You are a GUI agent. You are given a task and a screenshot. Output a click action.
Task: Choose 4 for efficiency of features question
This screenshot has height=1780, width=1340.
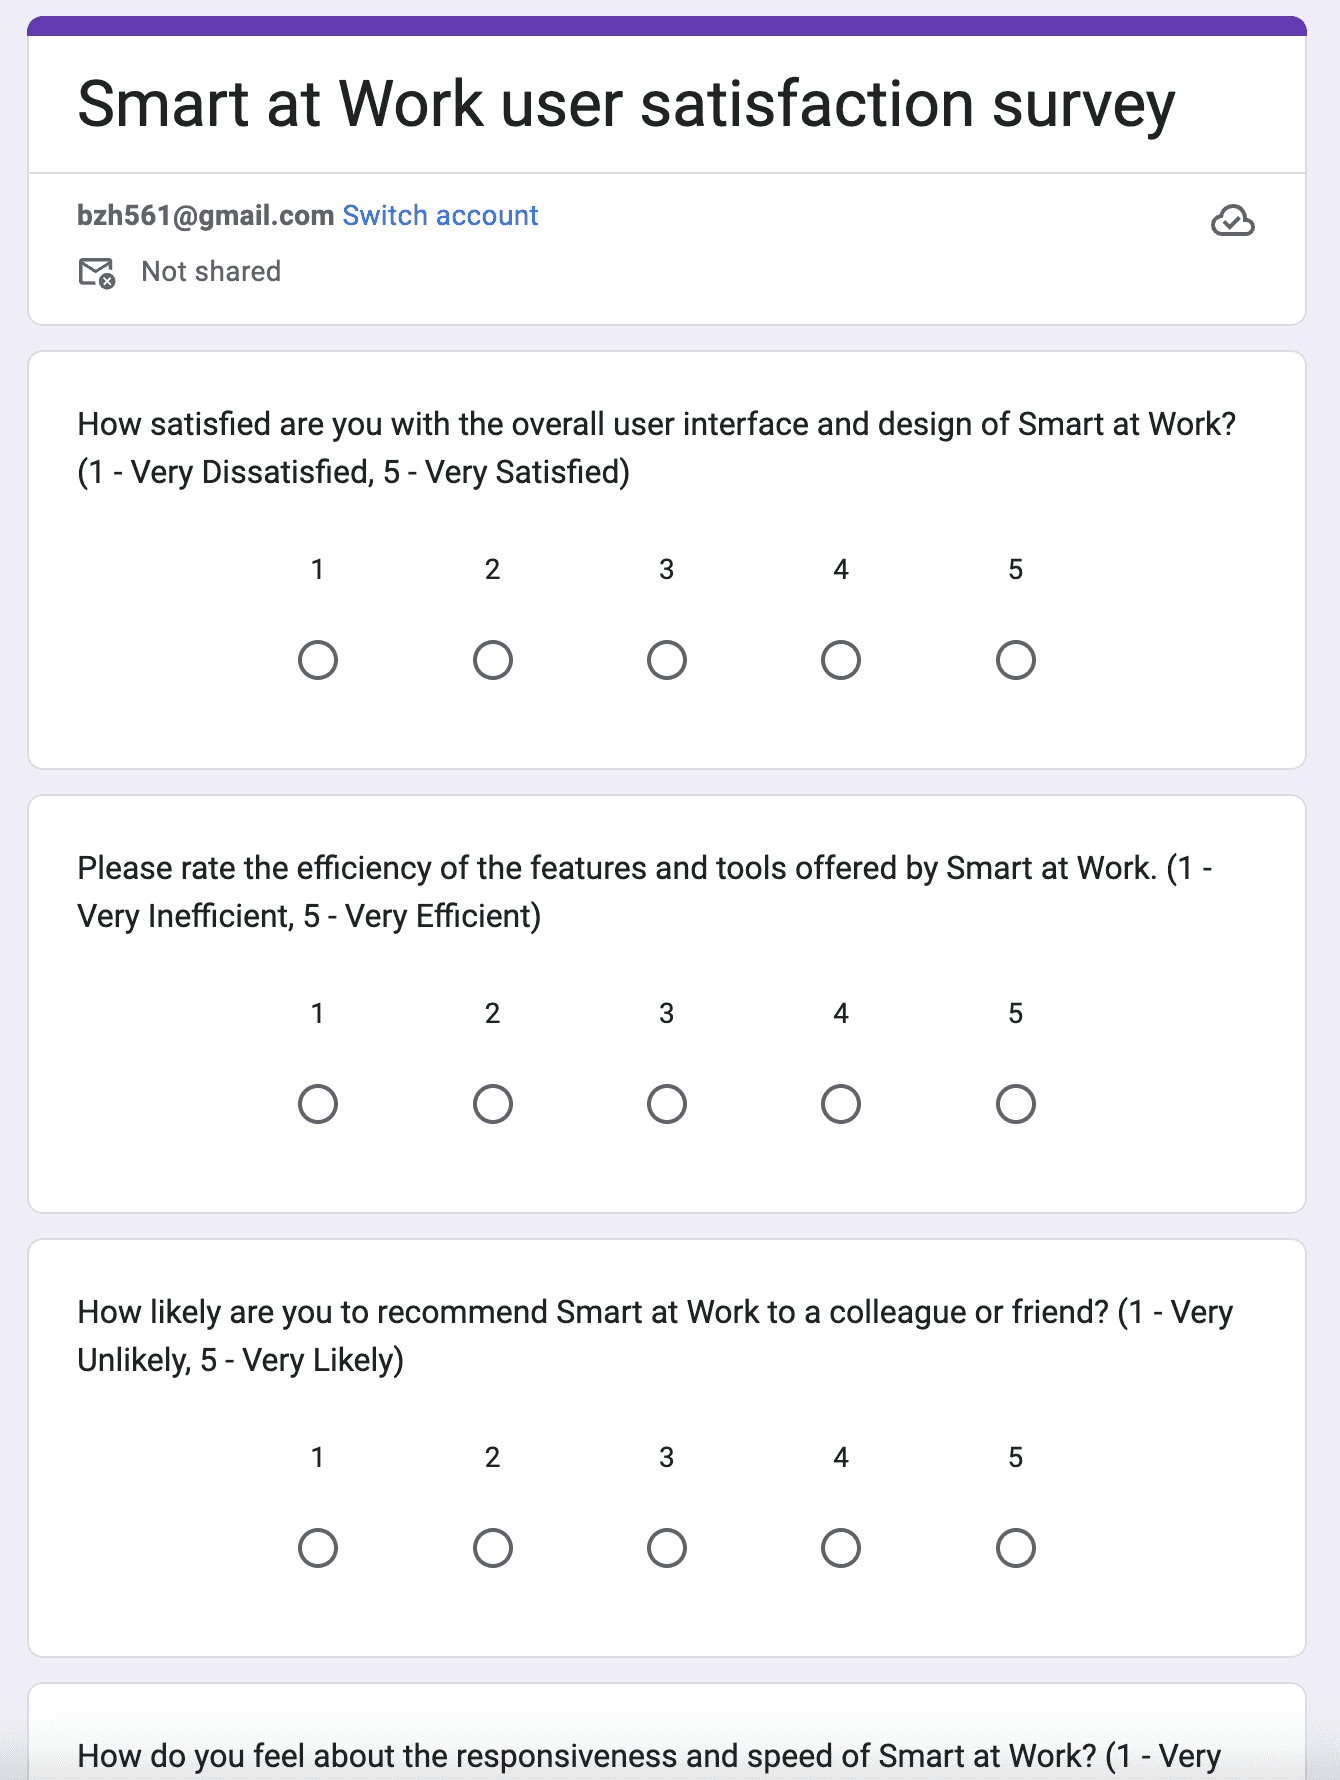[x=841, y=1104]
